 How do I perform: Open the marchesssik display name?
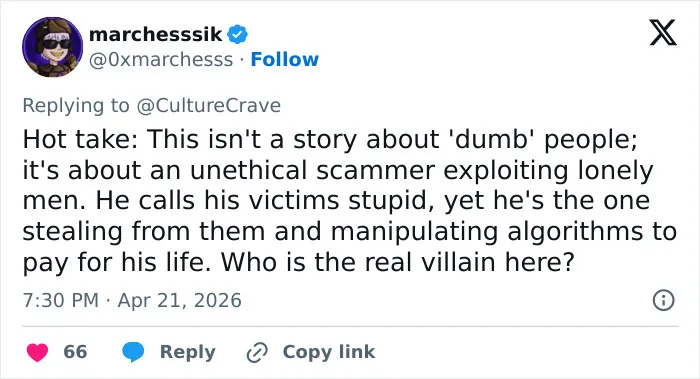pyautogui.click(x=155, y=34)
